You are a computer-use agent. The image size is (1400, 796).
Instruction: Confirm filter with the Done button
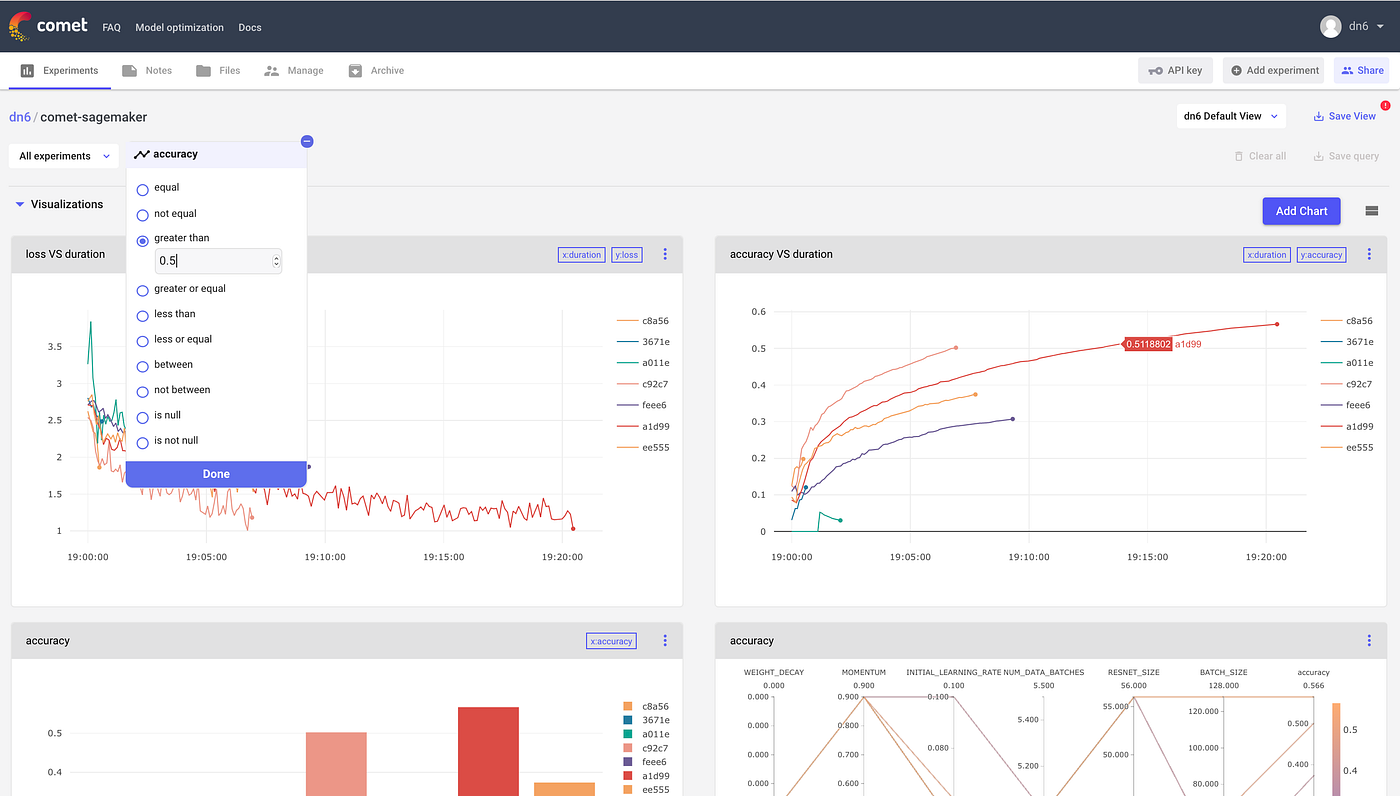(216, 473)
